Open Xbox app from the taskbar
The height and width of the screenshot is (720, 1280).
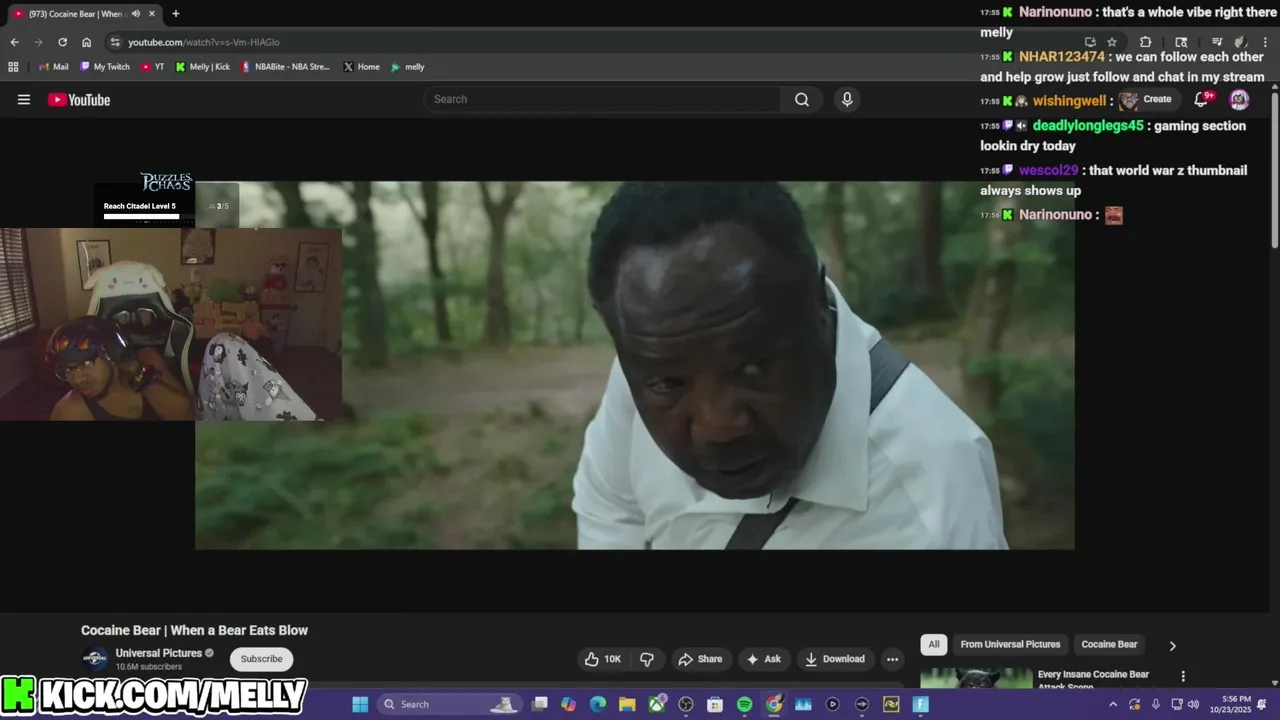tap(657, 704)
